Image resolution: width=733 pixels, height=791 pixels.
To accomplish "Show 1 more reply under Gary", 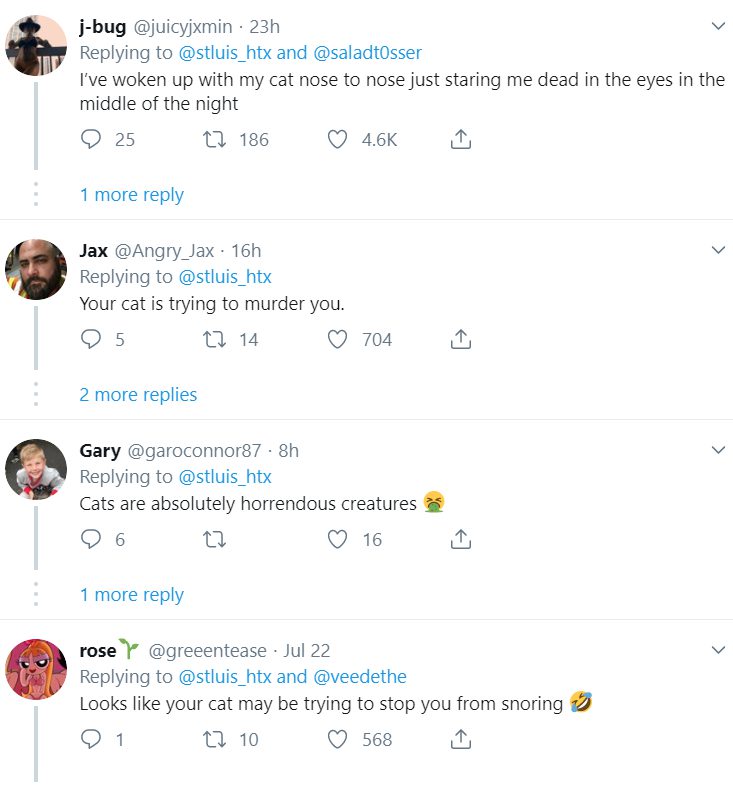I will tap(132, 595).
